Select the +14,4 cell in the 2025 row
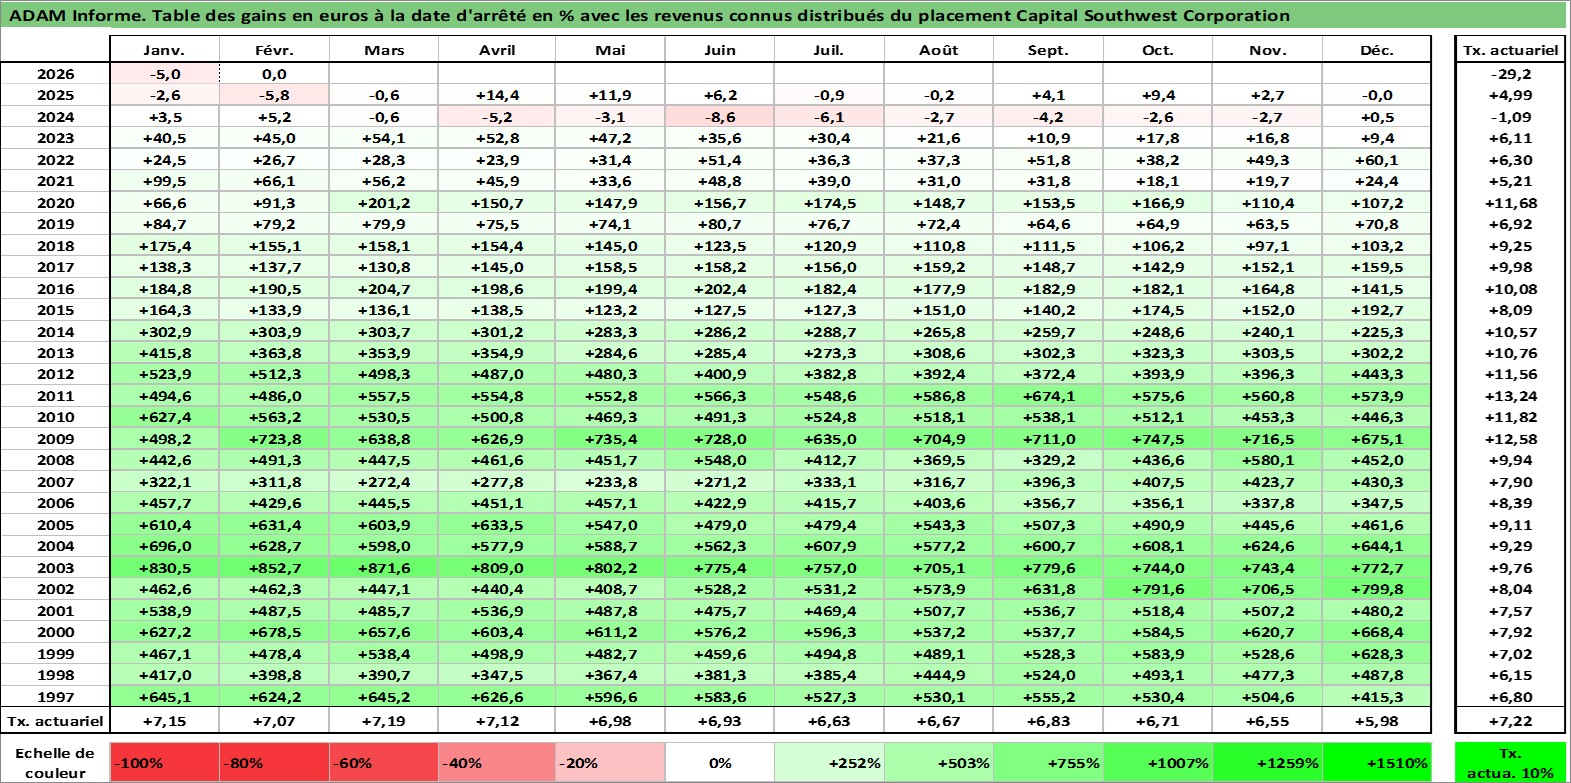1571x783 pixels. click(x=496, y=95)
